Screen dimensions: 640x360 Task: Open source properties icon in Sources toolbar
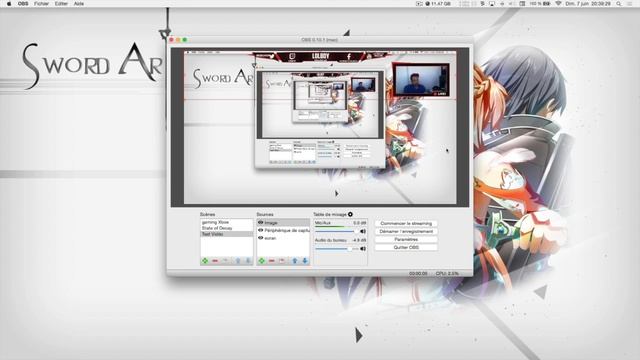point(282,261)
